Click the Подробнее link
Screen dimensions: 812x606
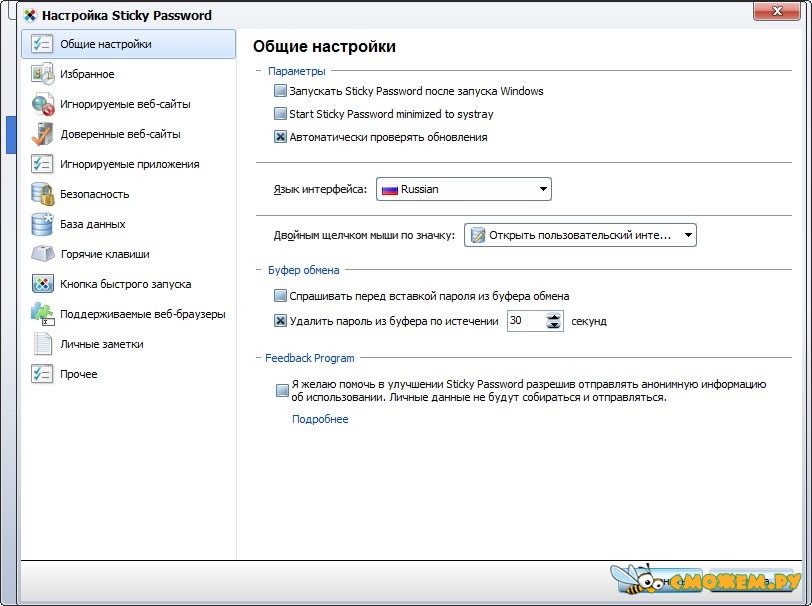[320, 419]
